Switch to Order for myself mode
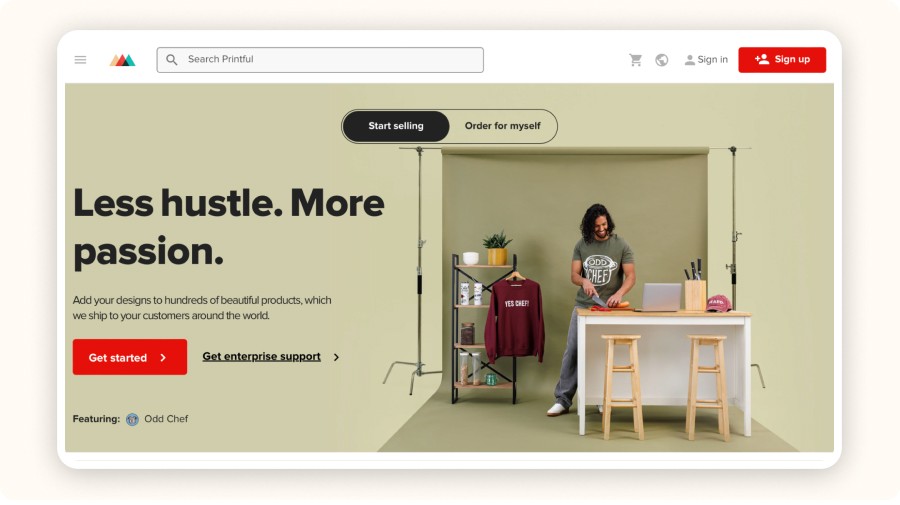Viewport: 900px width, 505px height. pos(502,126)
